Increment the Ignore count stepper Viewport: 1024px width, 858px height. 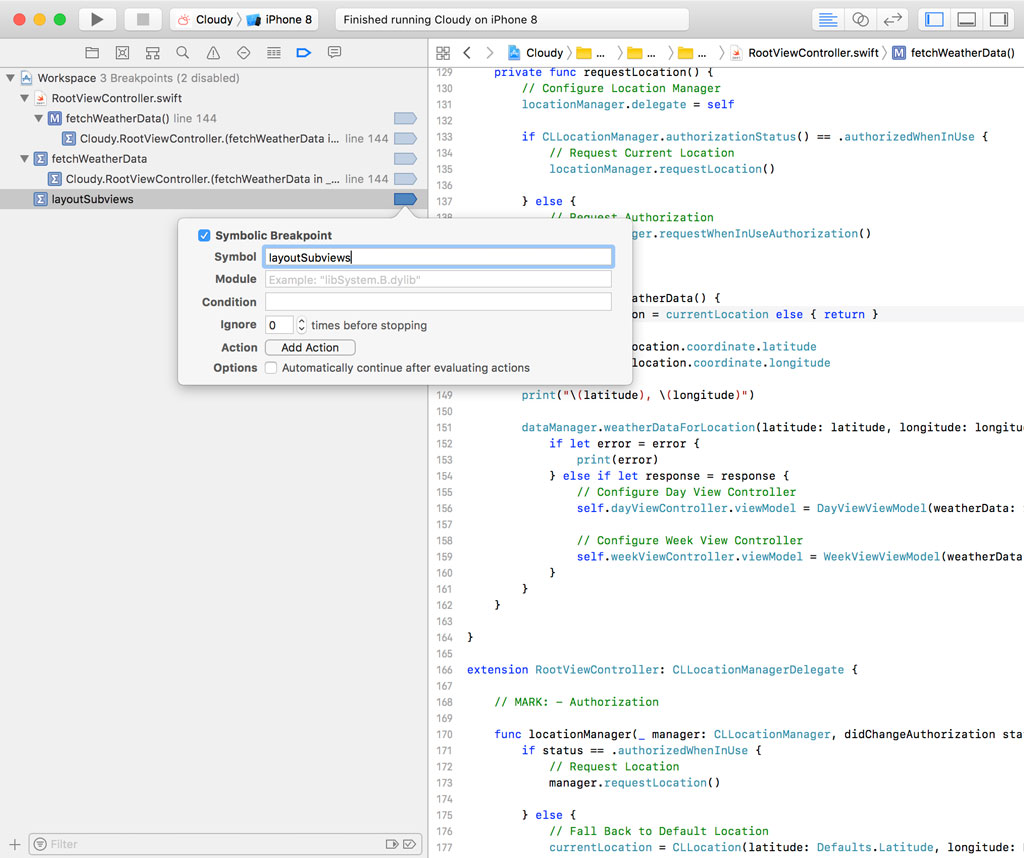(303, 320)
